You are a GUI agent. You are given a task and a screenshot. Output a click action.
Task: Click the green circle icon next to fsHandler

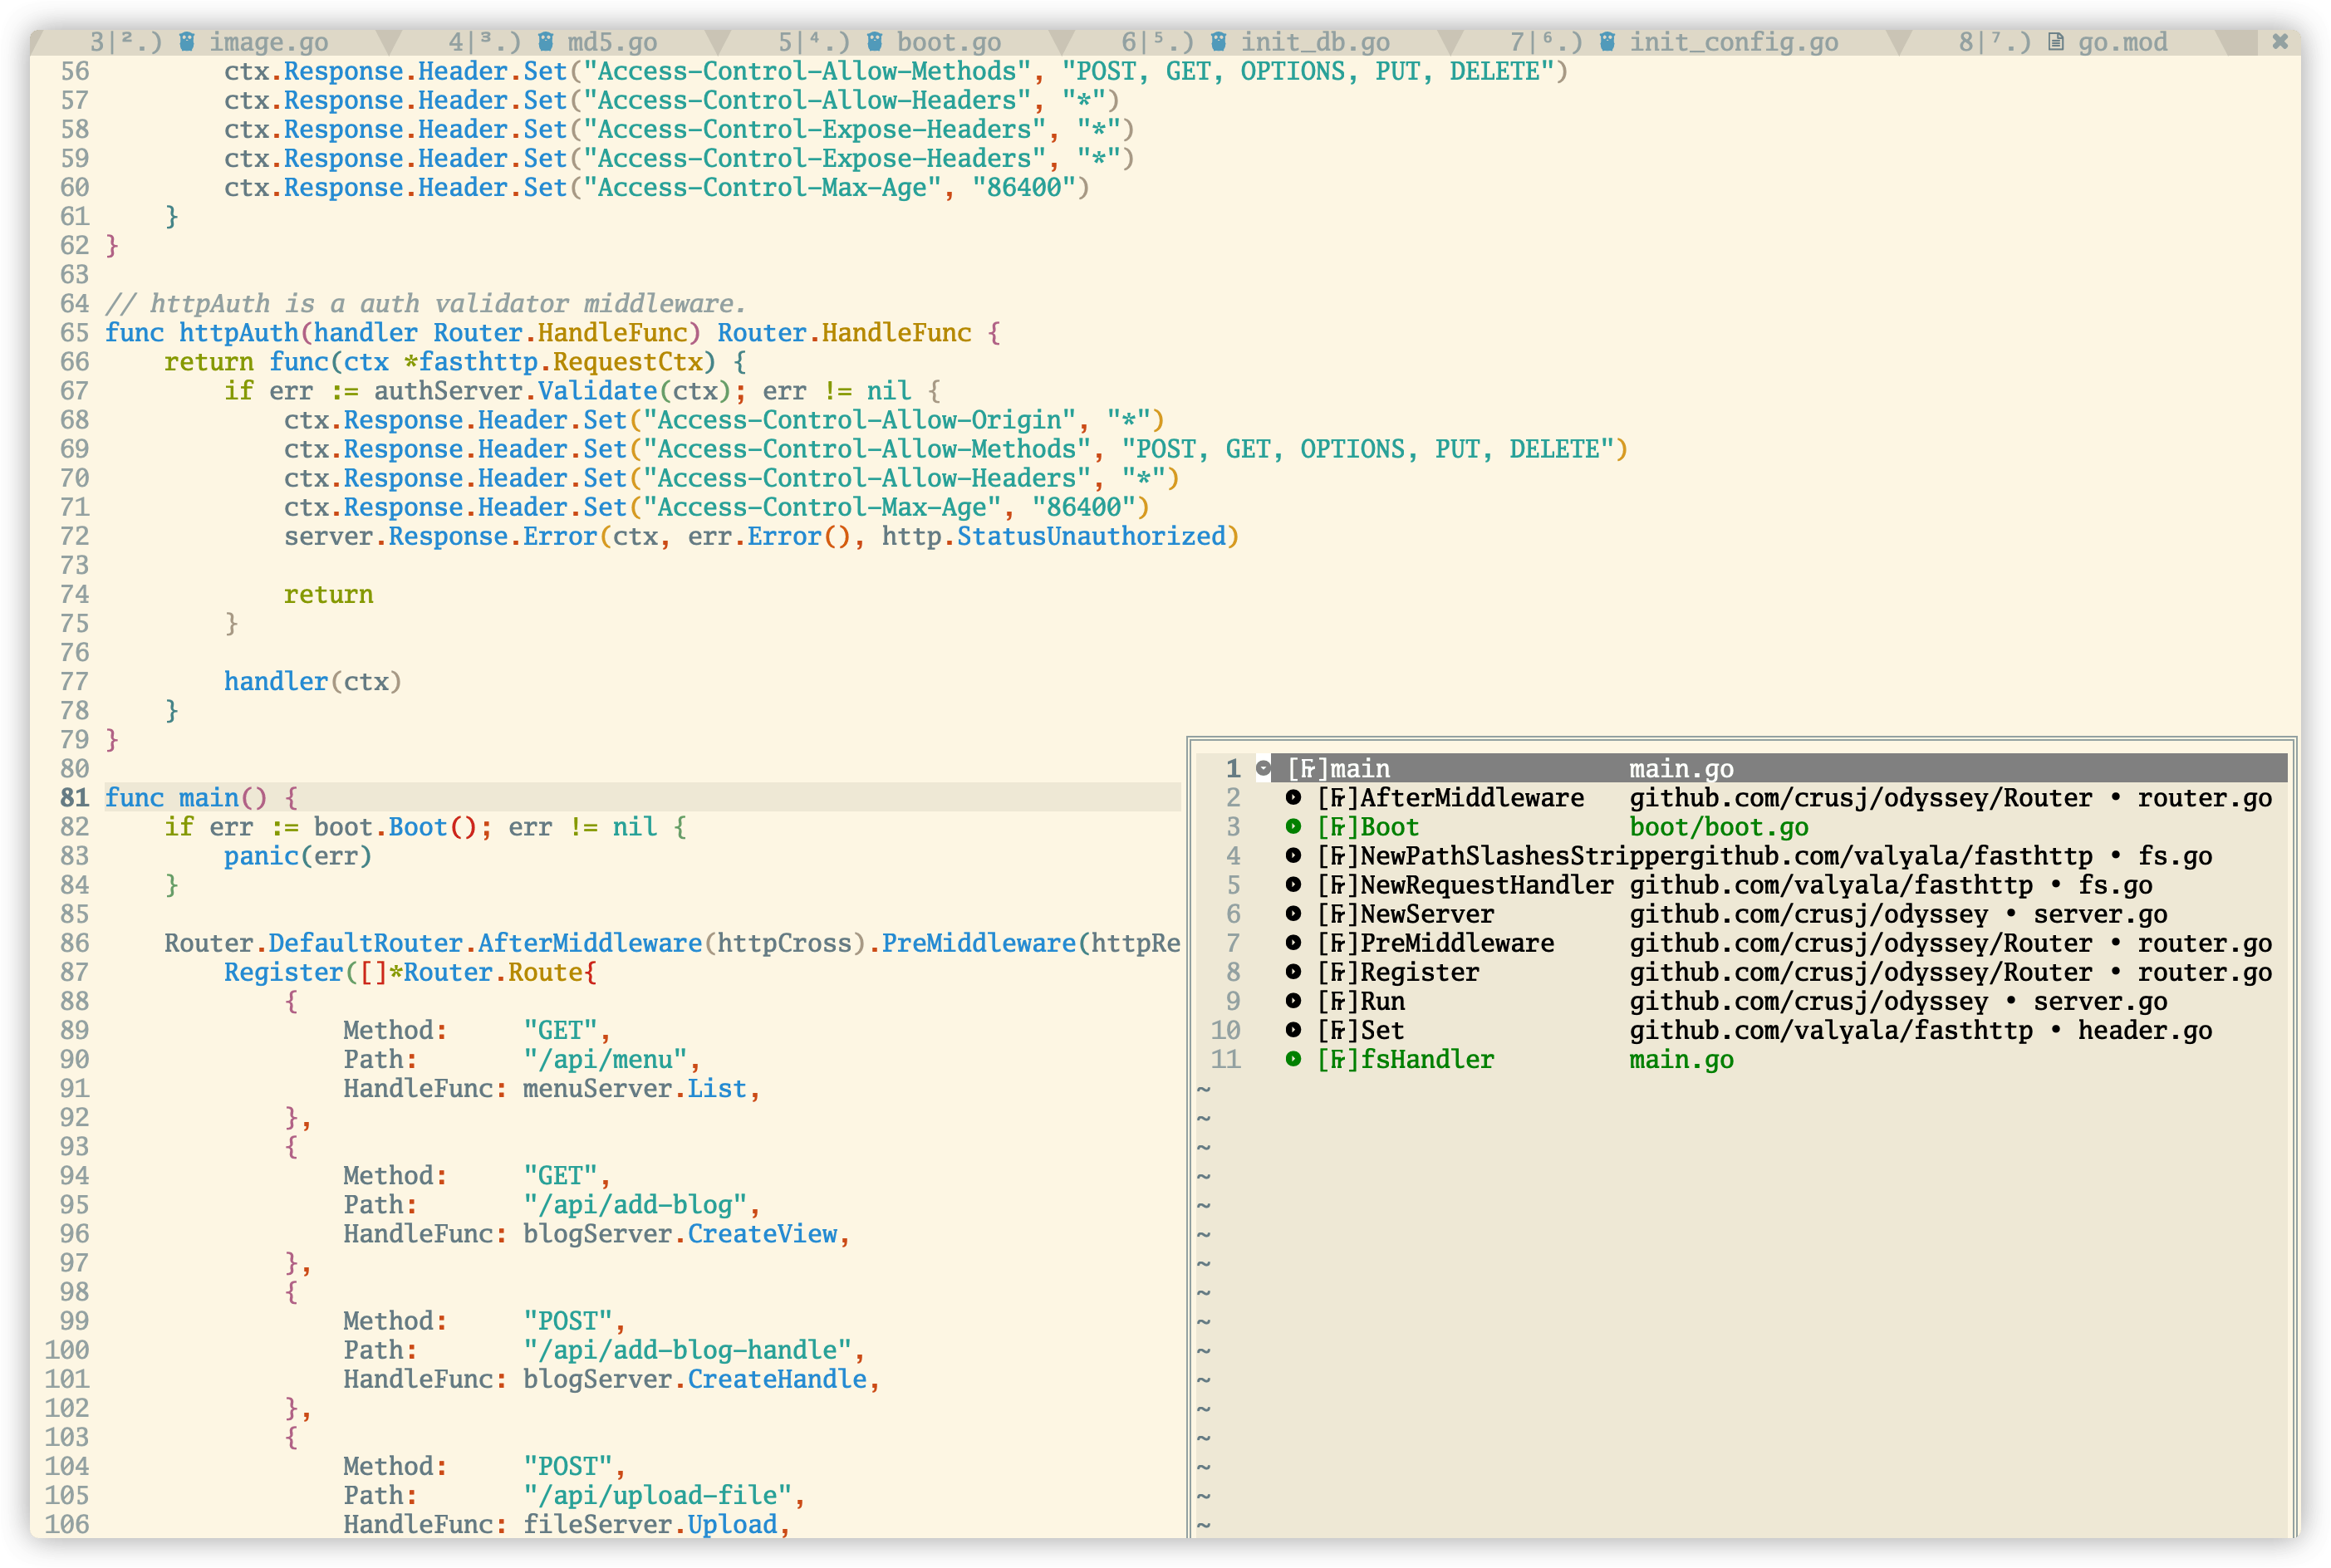click(1293, 1059)
